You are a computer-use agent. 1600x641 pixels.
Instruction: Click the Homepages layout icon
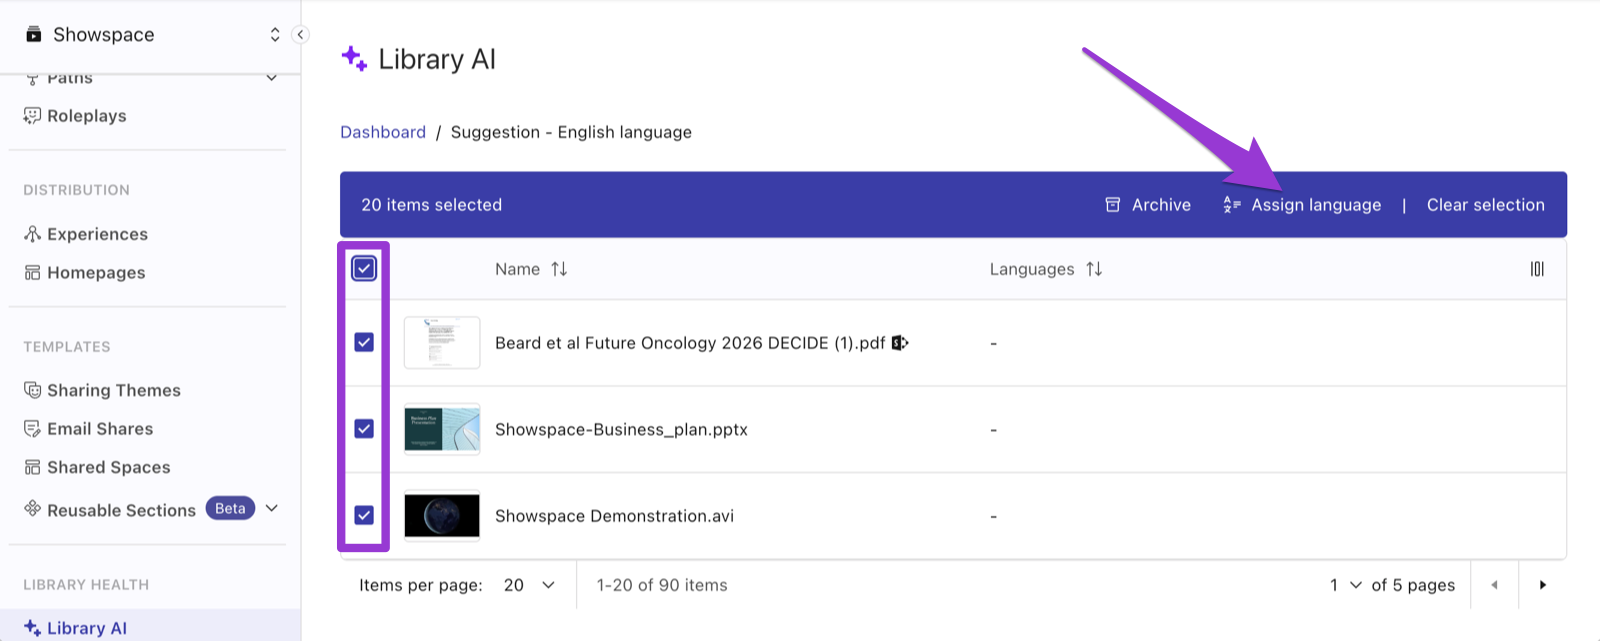[32, 273]
